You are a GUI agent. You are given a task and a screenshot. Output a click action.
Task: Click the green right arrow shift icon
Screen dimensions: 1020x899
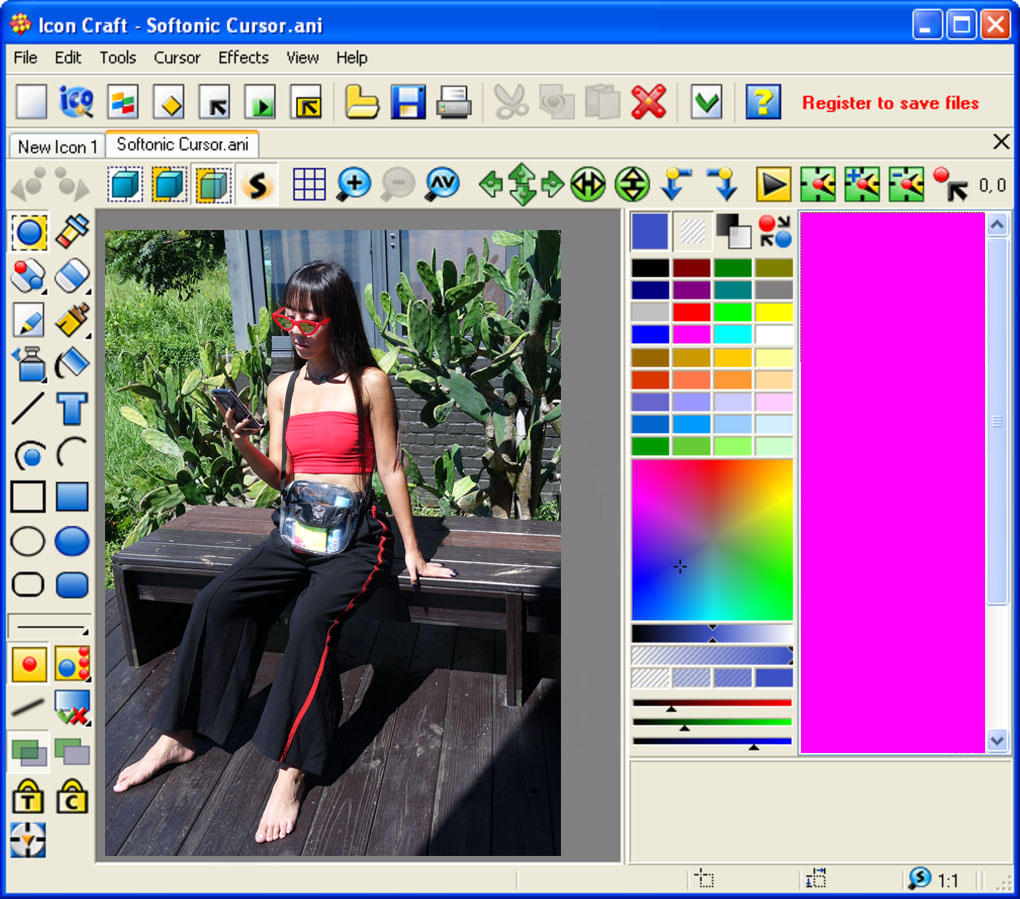coord(552,185)
